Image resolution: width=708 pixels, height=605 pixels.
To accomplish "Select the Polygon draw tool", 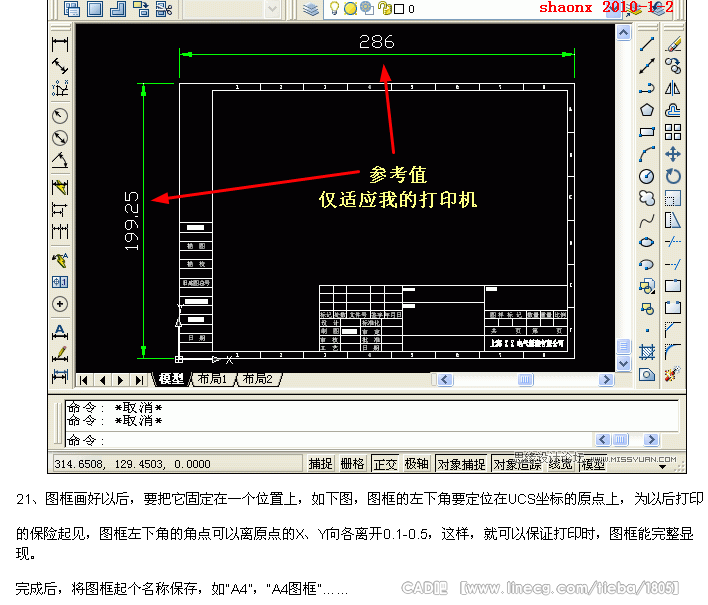I will pos(647,110).
